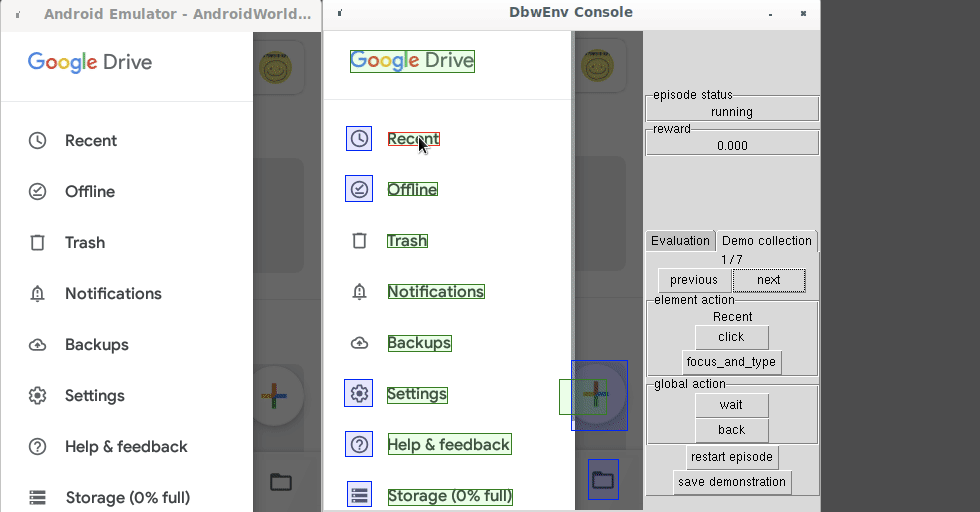This screenshot has height=512, width=980.
Task: Click the Storage bars icon in DbwEnv Console
Action: click(x=359, y=494)
